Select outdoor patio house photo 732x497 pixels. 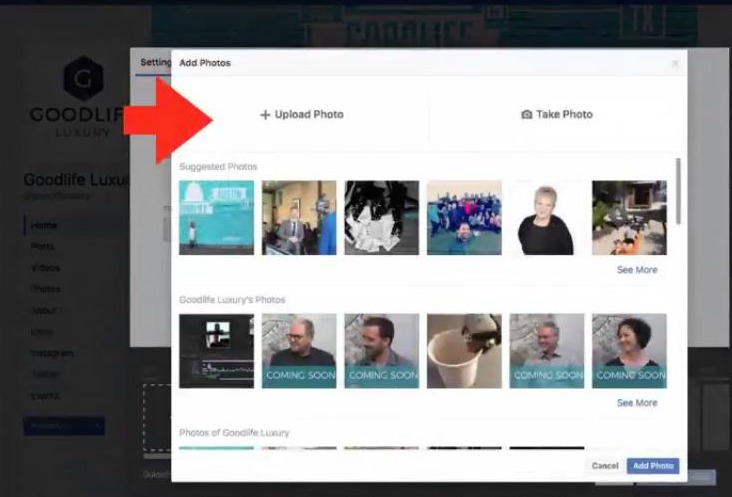pyautogui.click(x=629, y=217)
